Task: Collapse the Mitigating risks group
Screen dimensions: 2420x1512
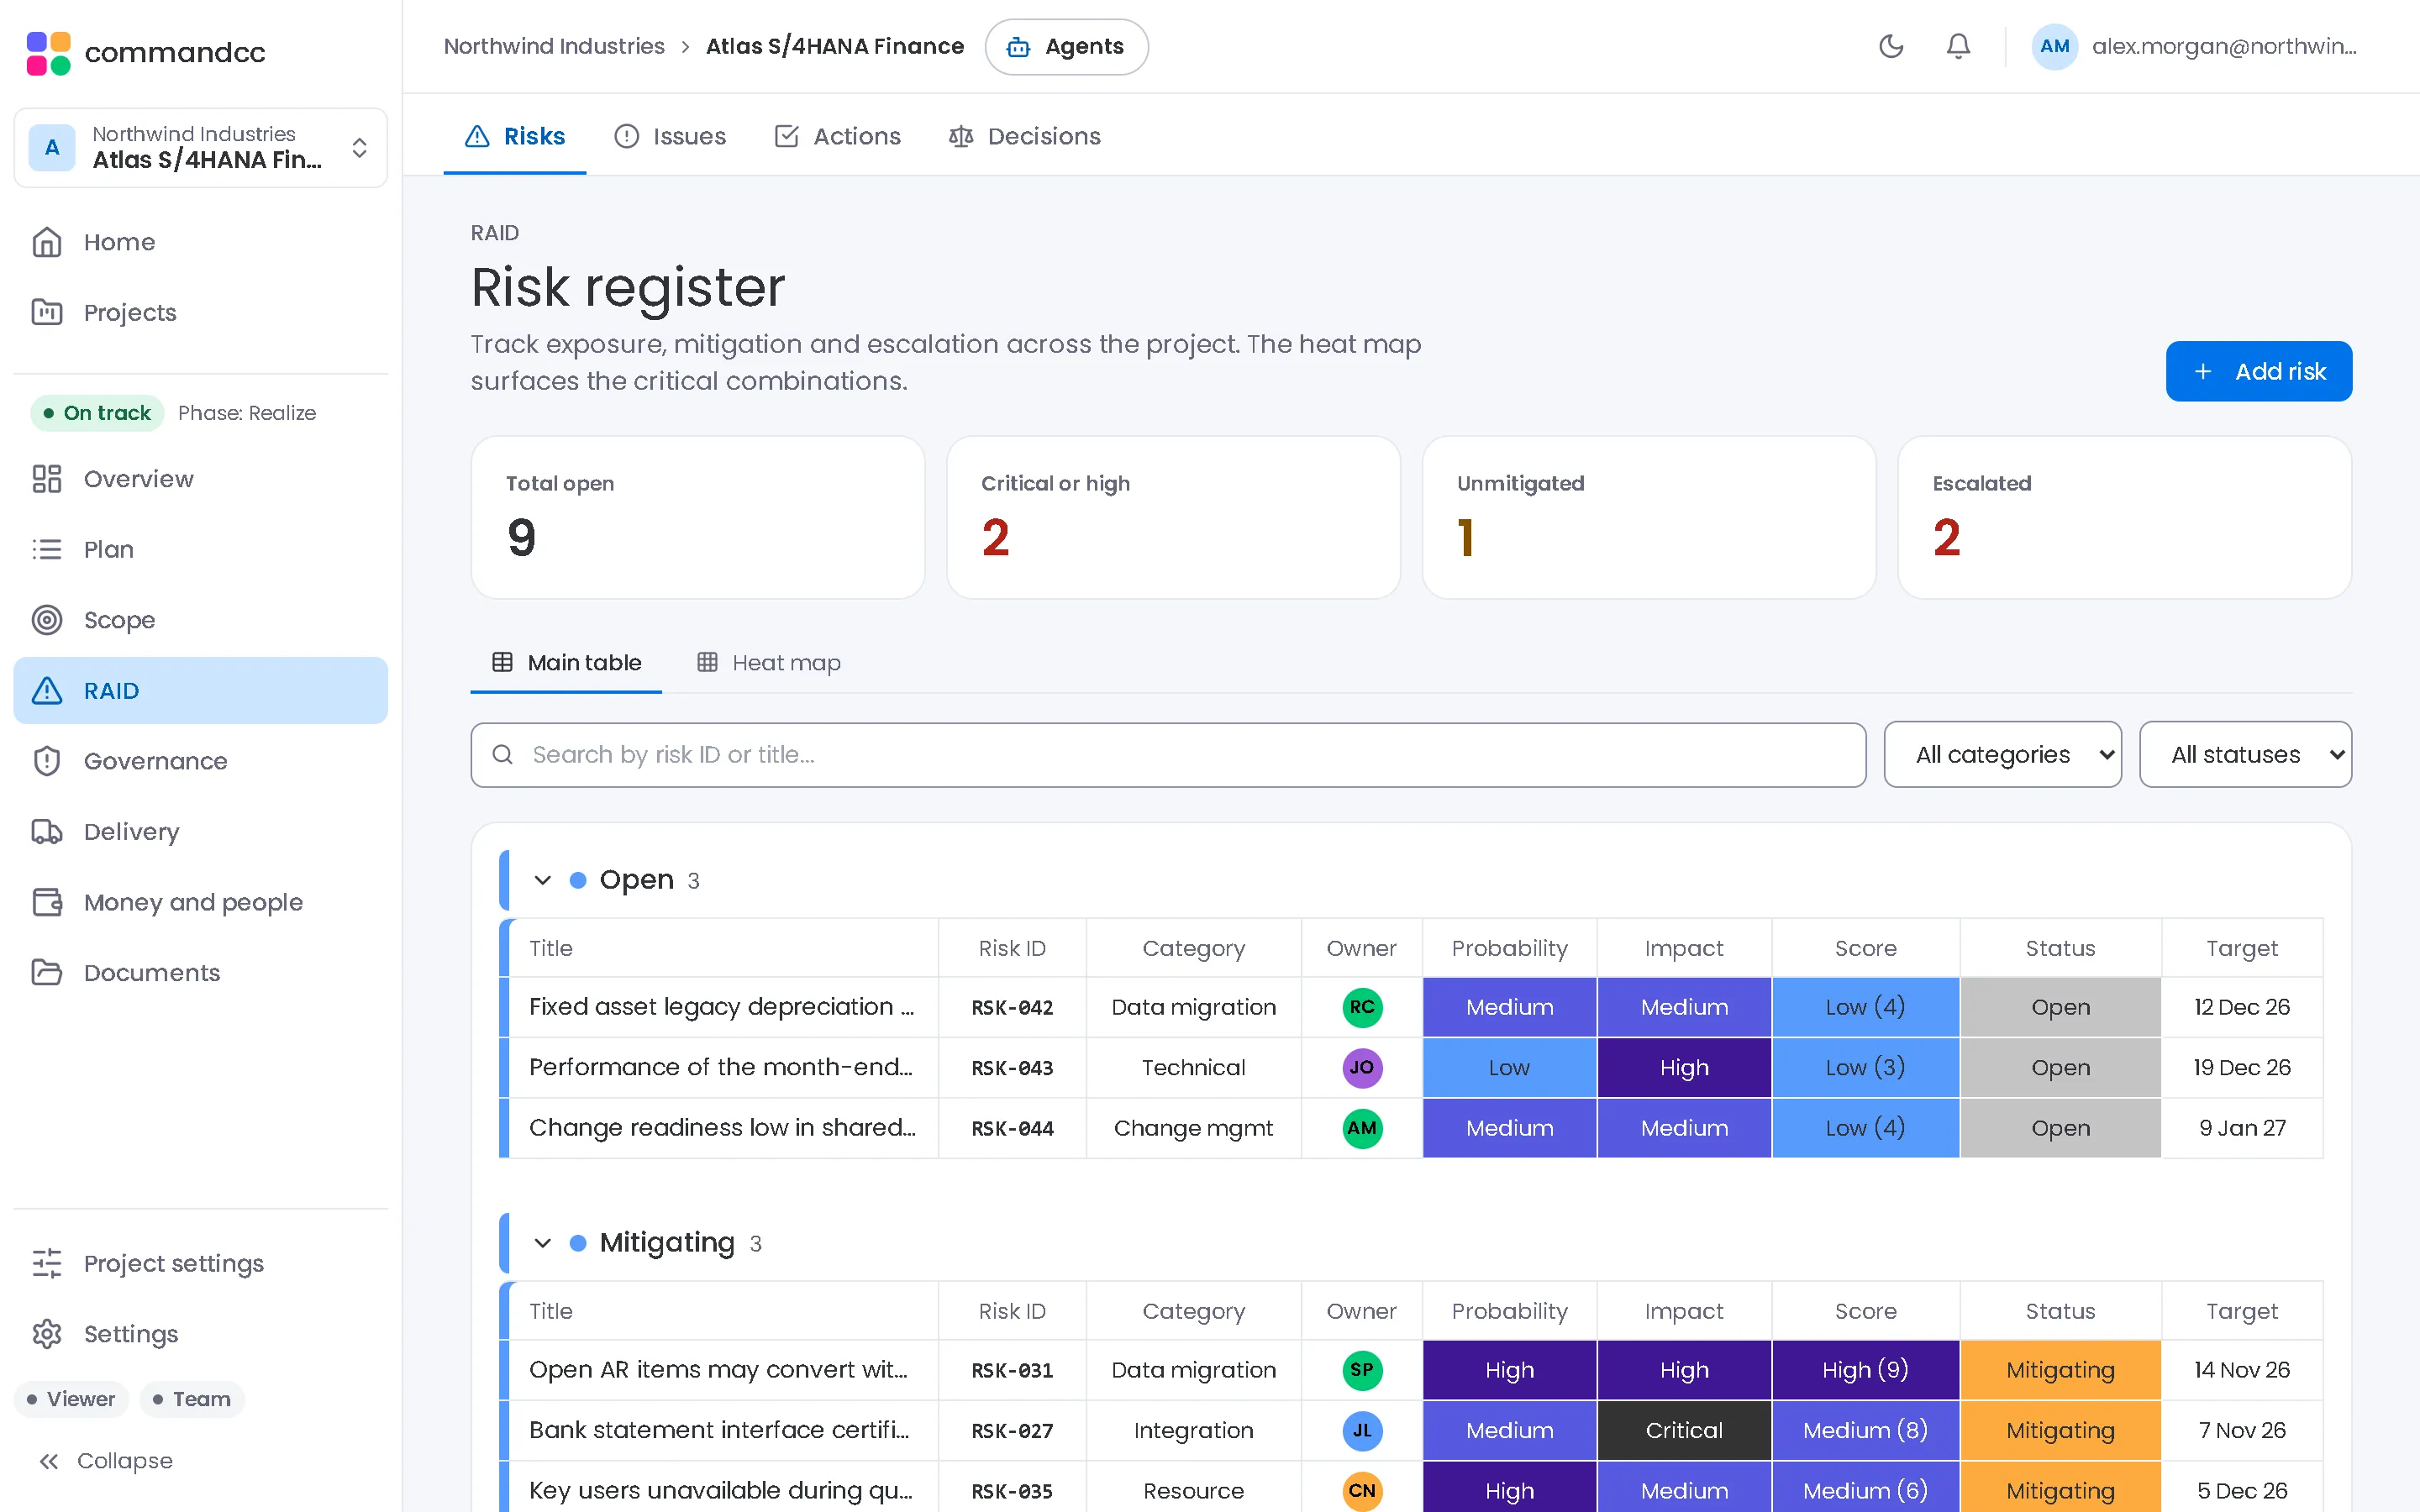Action: (542, 1243)
